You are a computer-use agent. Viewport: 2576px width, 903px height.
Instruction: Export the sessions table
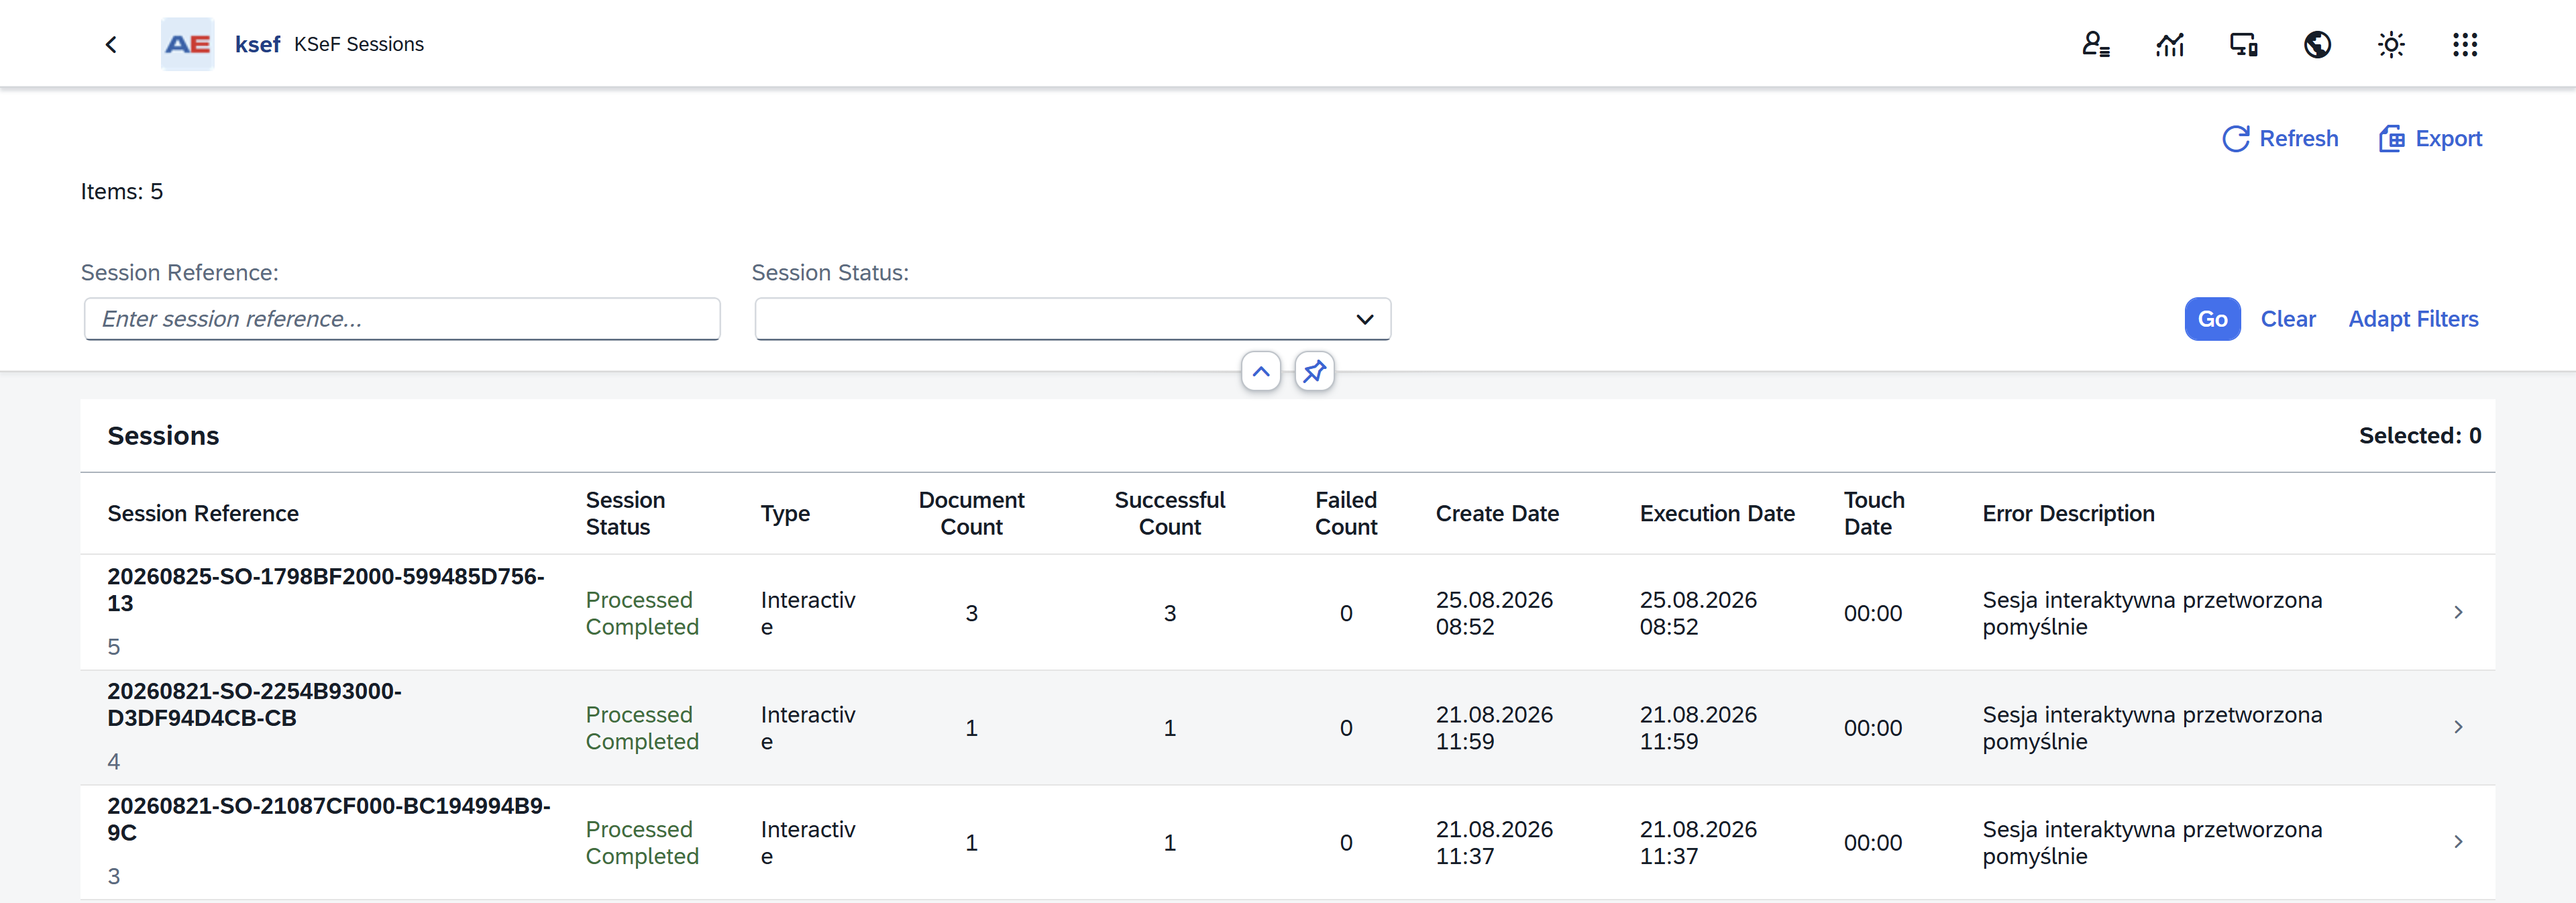pyautogui.click(x=2430, y=138)
